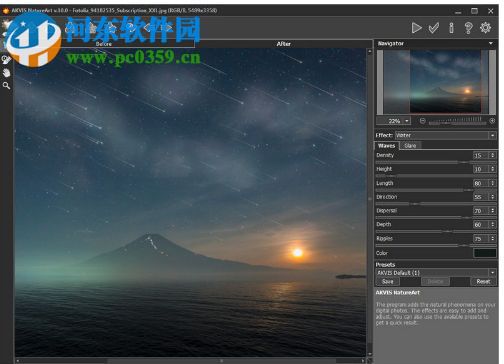The image size is (504, 364).
Task: Zoom in using the plus icon in Navigator
Action: (492, 121)
